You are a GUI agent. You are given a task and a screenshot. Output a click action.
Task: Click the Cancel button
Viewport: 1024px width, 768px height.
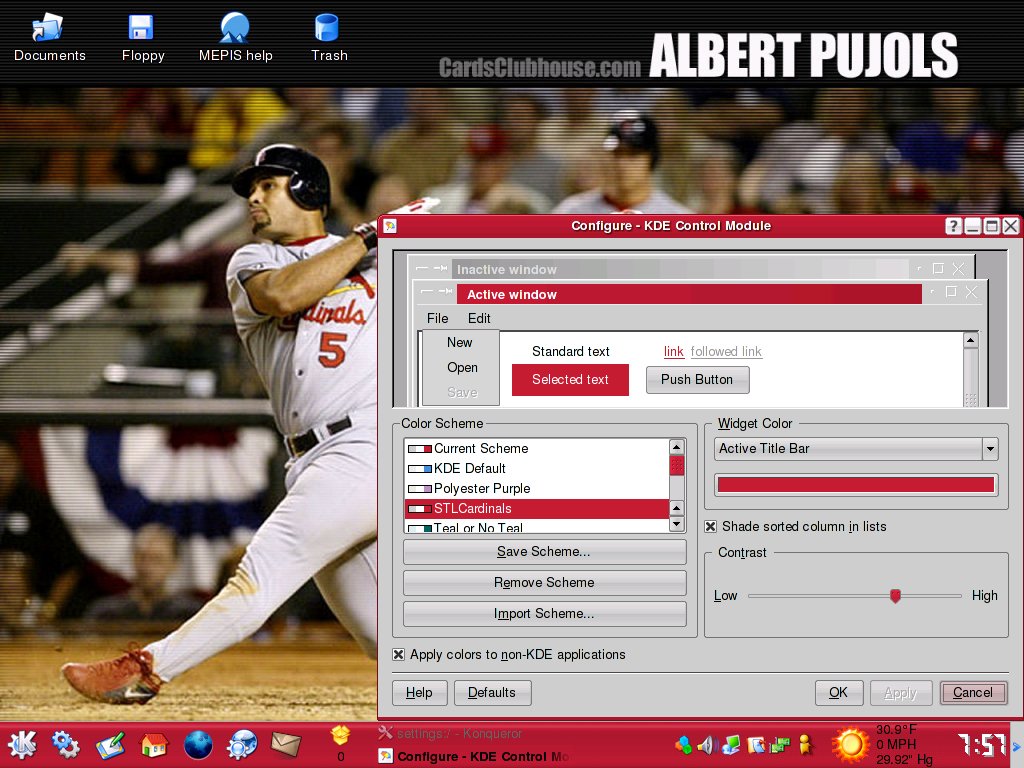pos(973,693)
